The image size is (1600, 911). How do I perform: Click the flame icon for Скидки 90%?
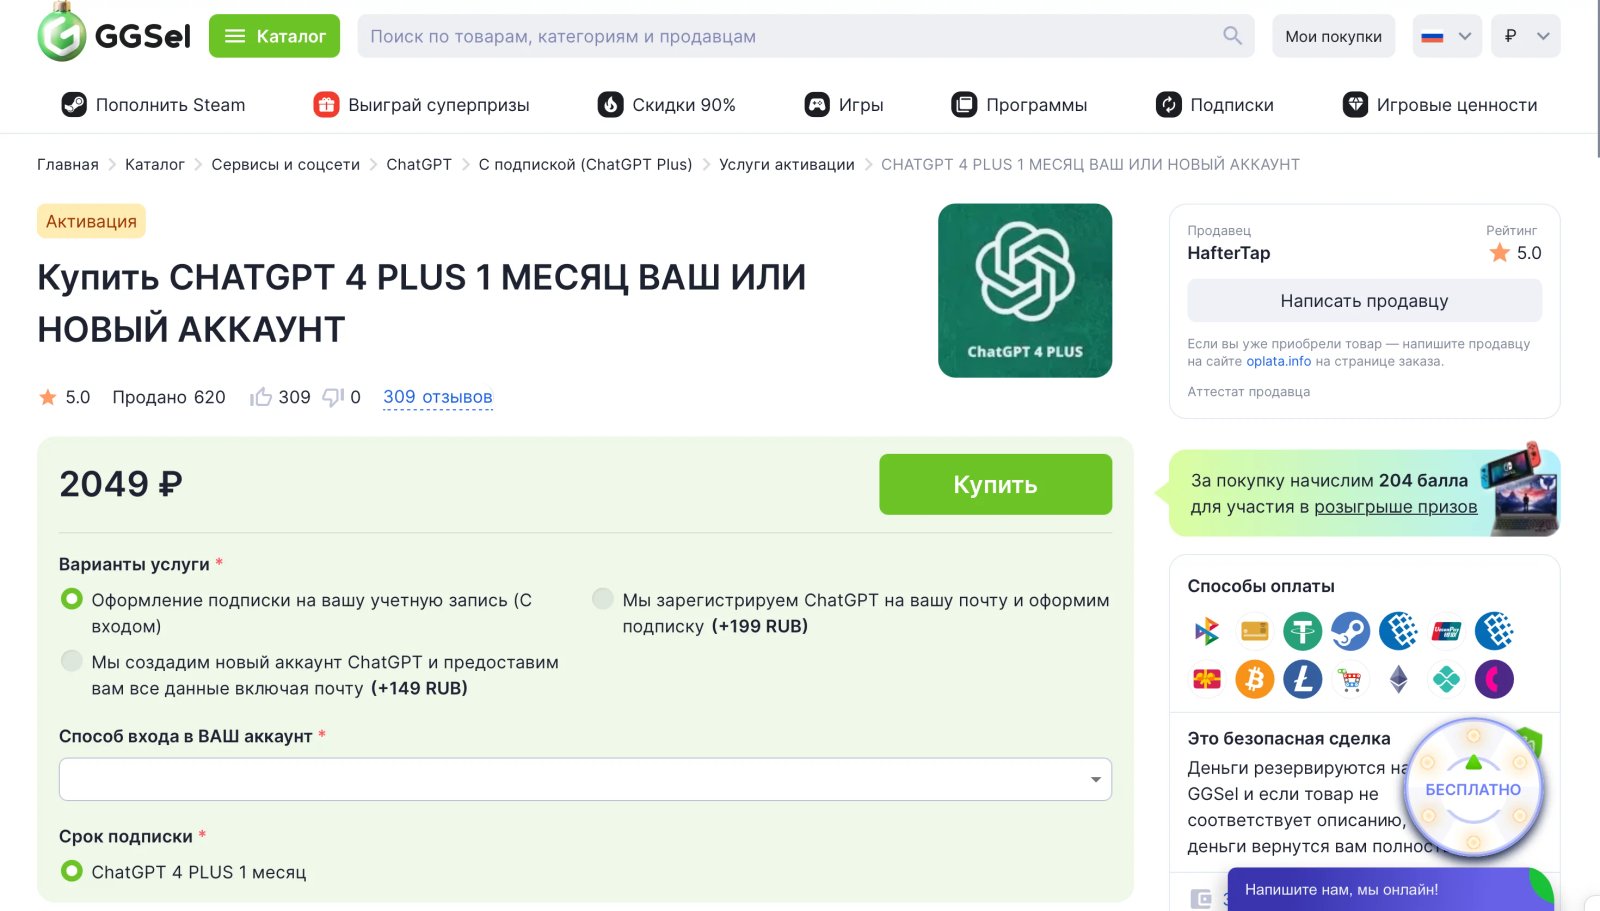coord(610,105)
